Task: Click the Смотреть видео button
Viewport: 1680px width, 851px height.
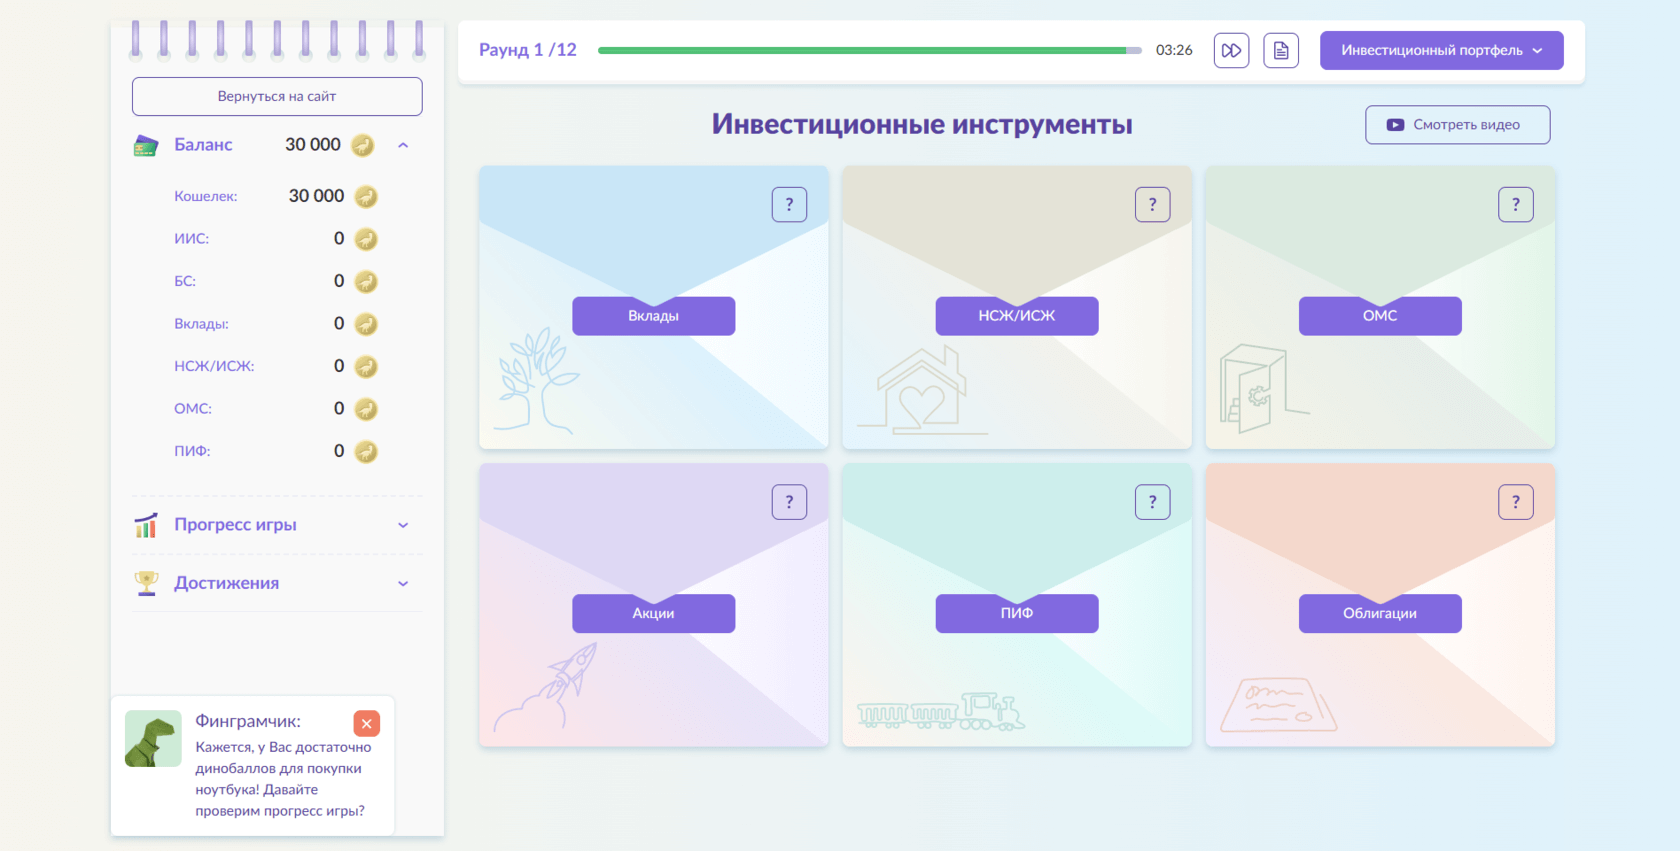Action: [x=1457, y=125]
